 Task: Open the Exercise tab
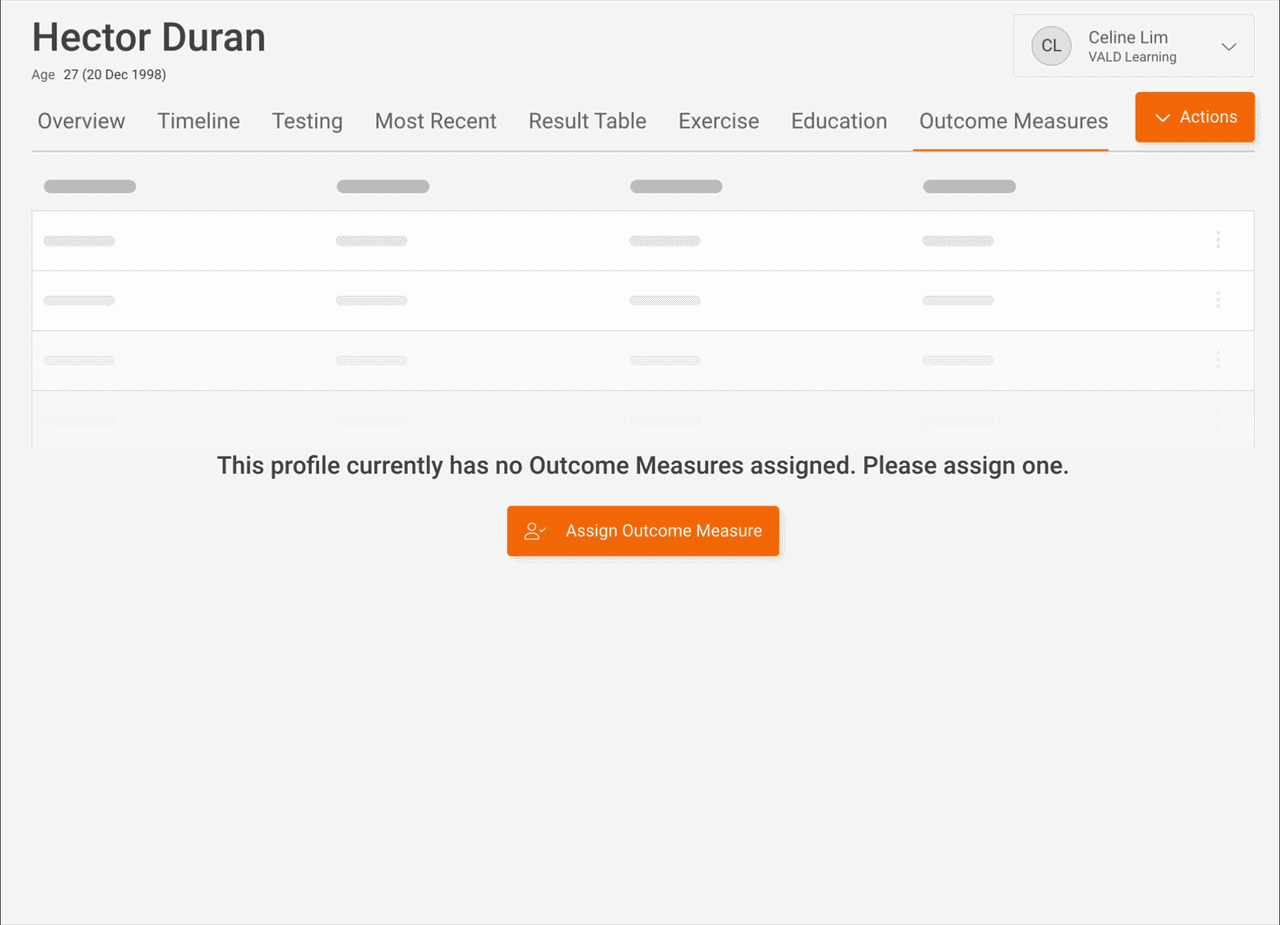[x=718, y=121]
